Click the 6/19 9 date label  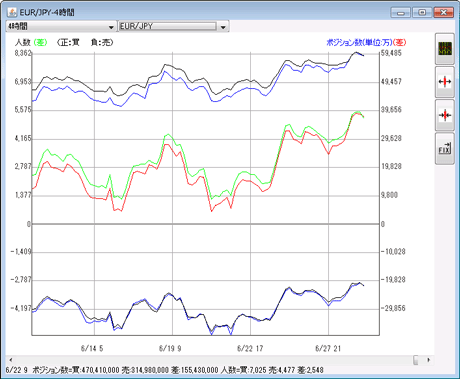170,349
